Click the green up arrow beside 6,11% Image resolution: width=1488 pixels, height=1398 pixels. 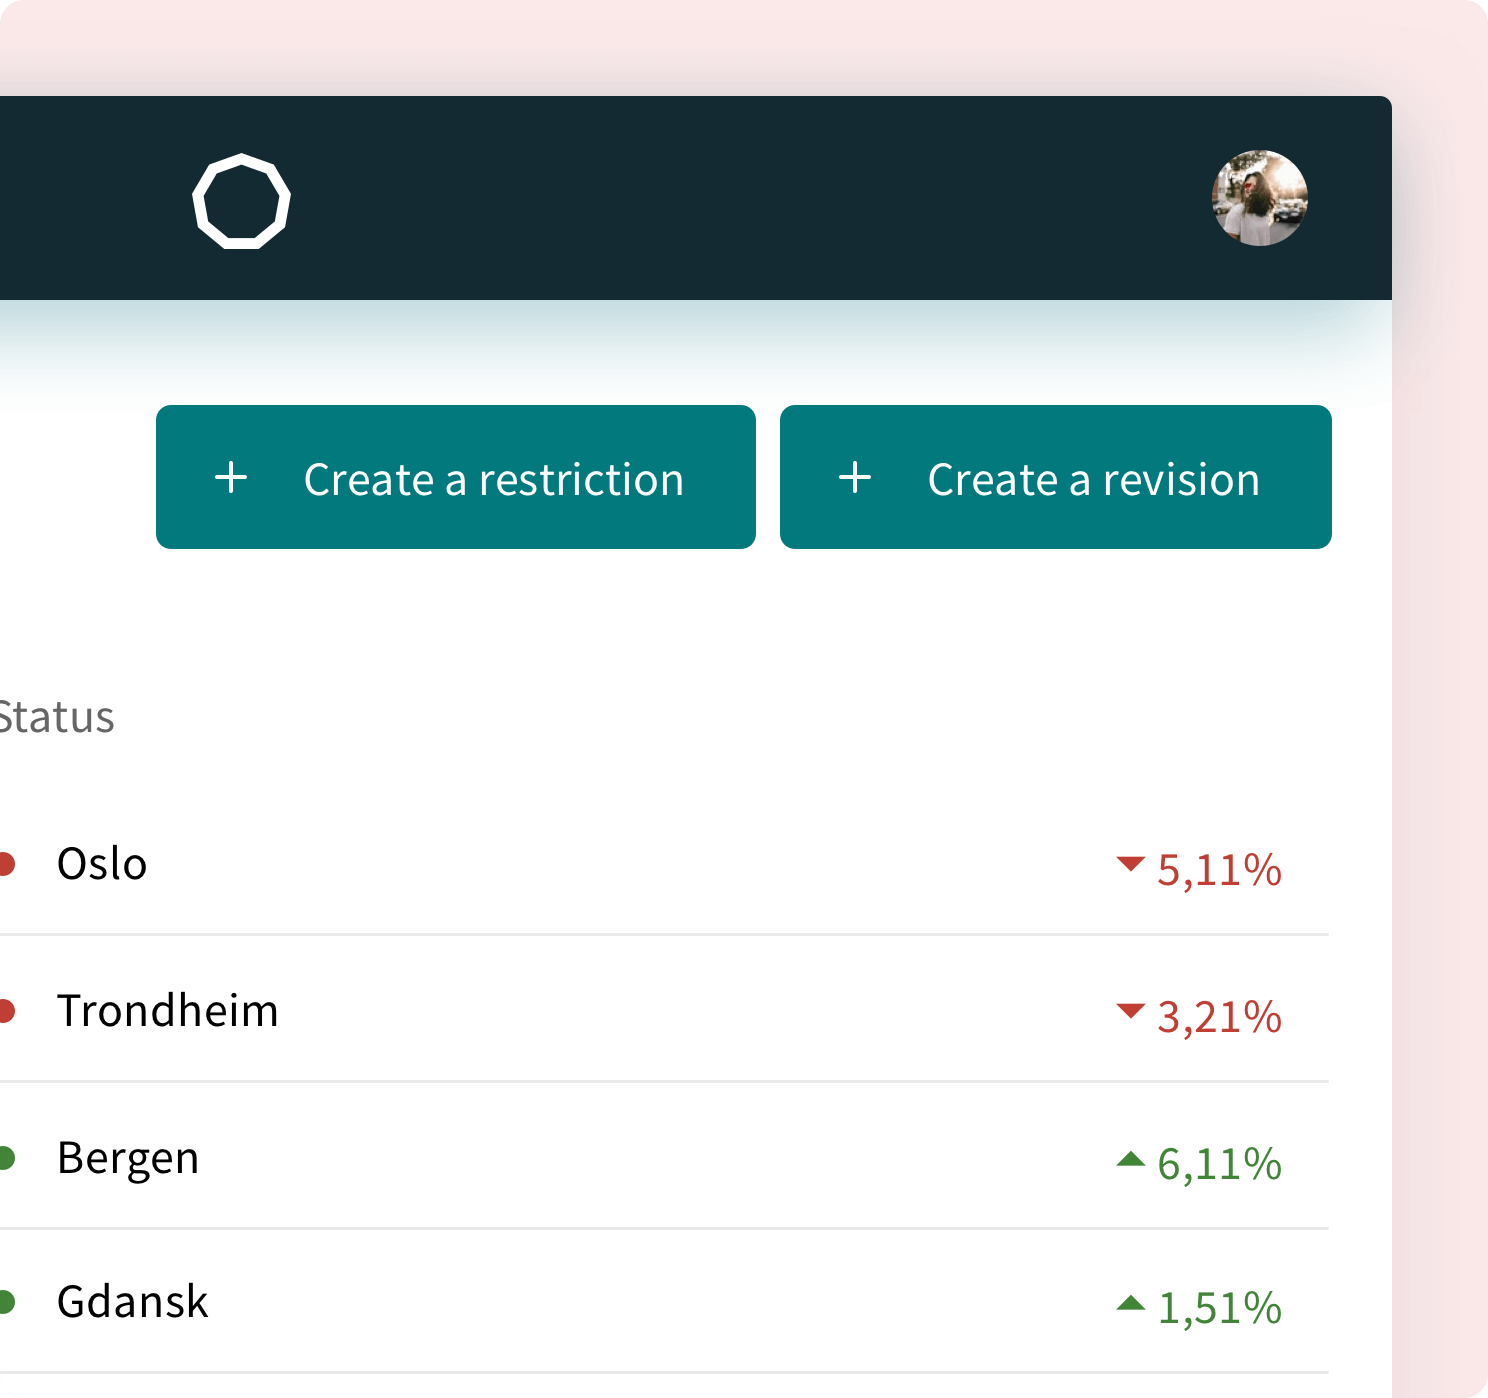[x=1130, y=1159]
